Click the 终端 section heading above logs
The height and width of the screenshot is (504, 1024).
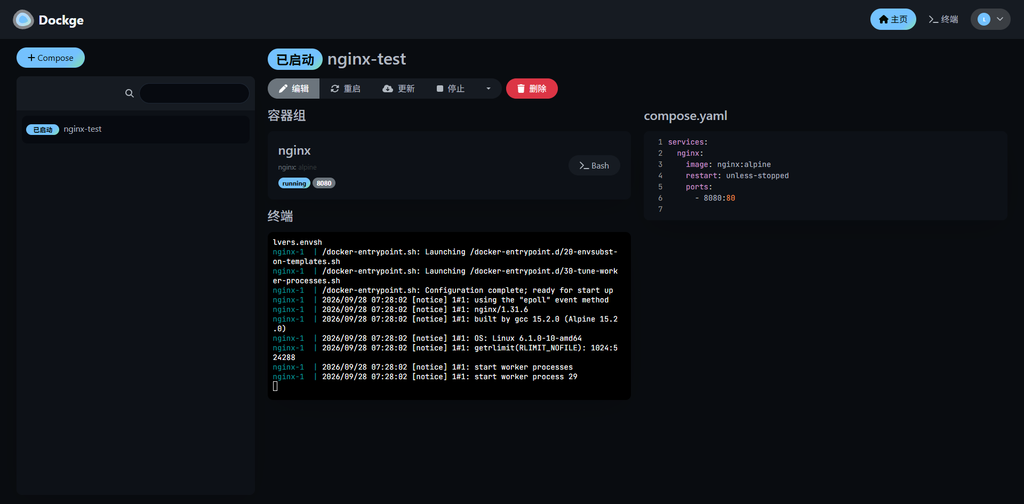pos(280,216)
